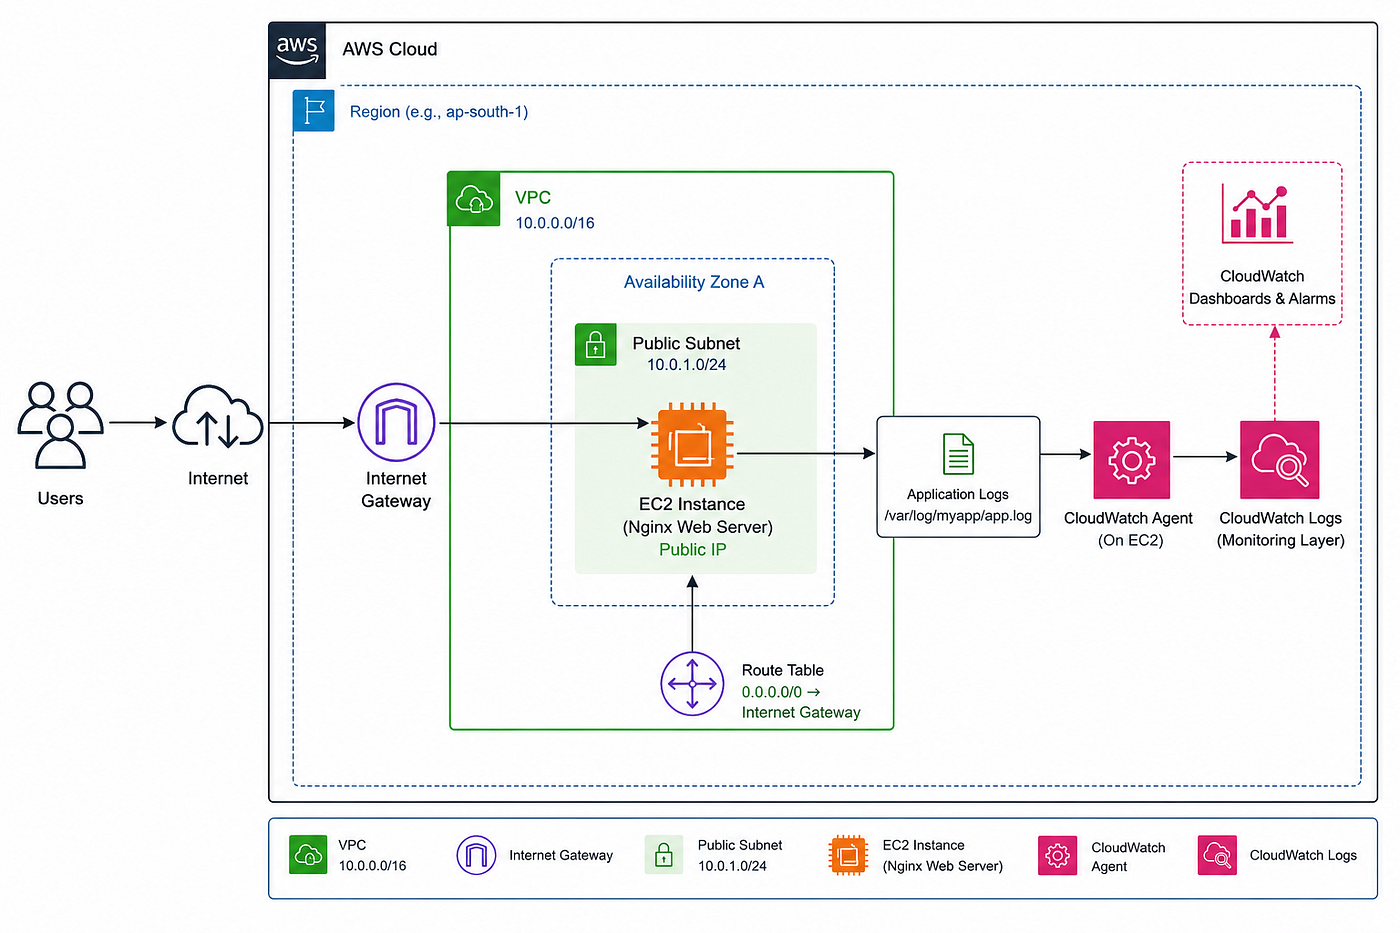
Task: Select the 'Public Subnet' label in the diagram
Action: click(x=686, y=343)
